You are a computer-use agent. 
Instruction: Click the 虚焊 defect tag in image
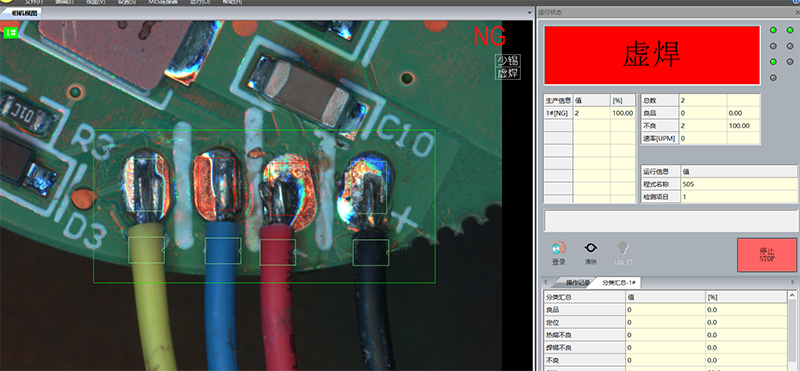click(508, 73)
